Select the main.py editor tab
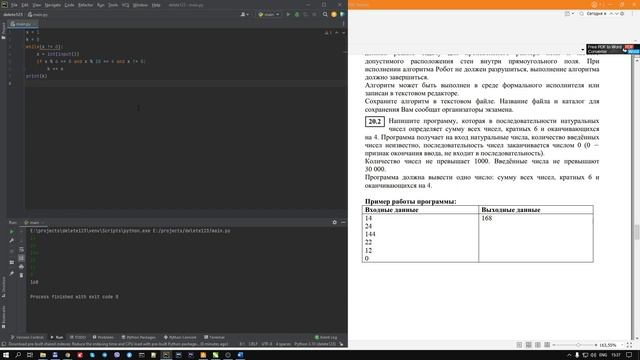This screenshot has height=360, width=640. tap(23, 24)
